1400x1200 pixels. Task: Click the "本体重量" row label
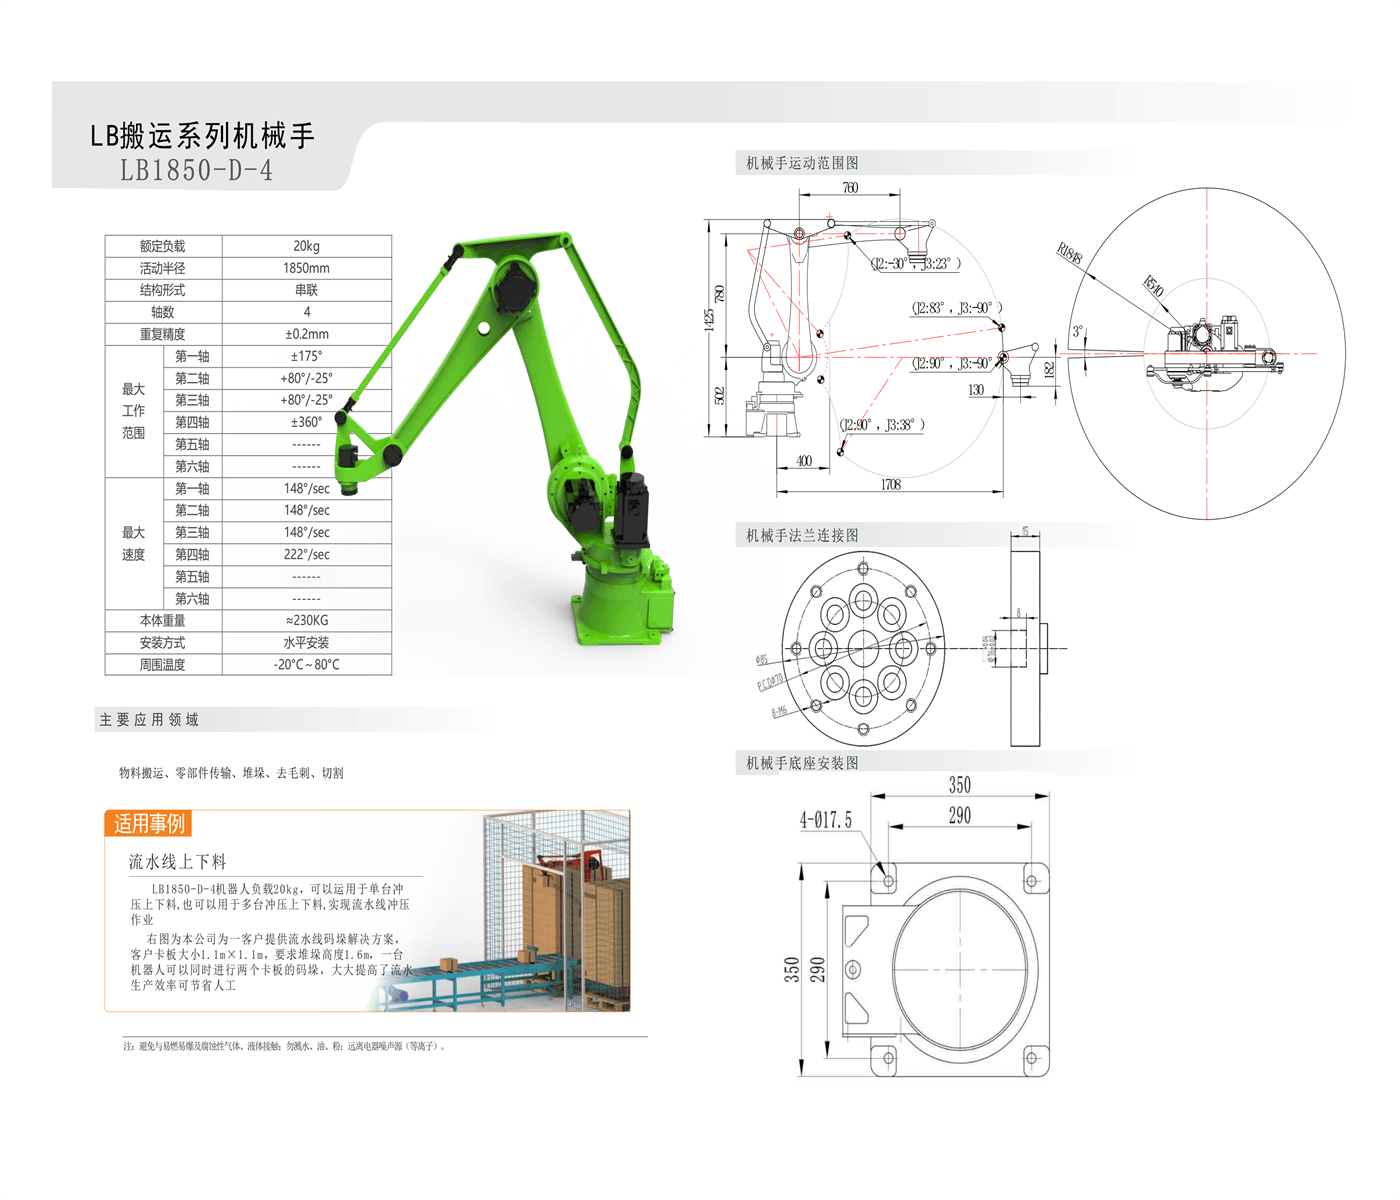pos(163,620)
